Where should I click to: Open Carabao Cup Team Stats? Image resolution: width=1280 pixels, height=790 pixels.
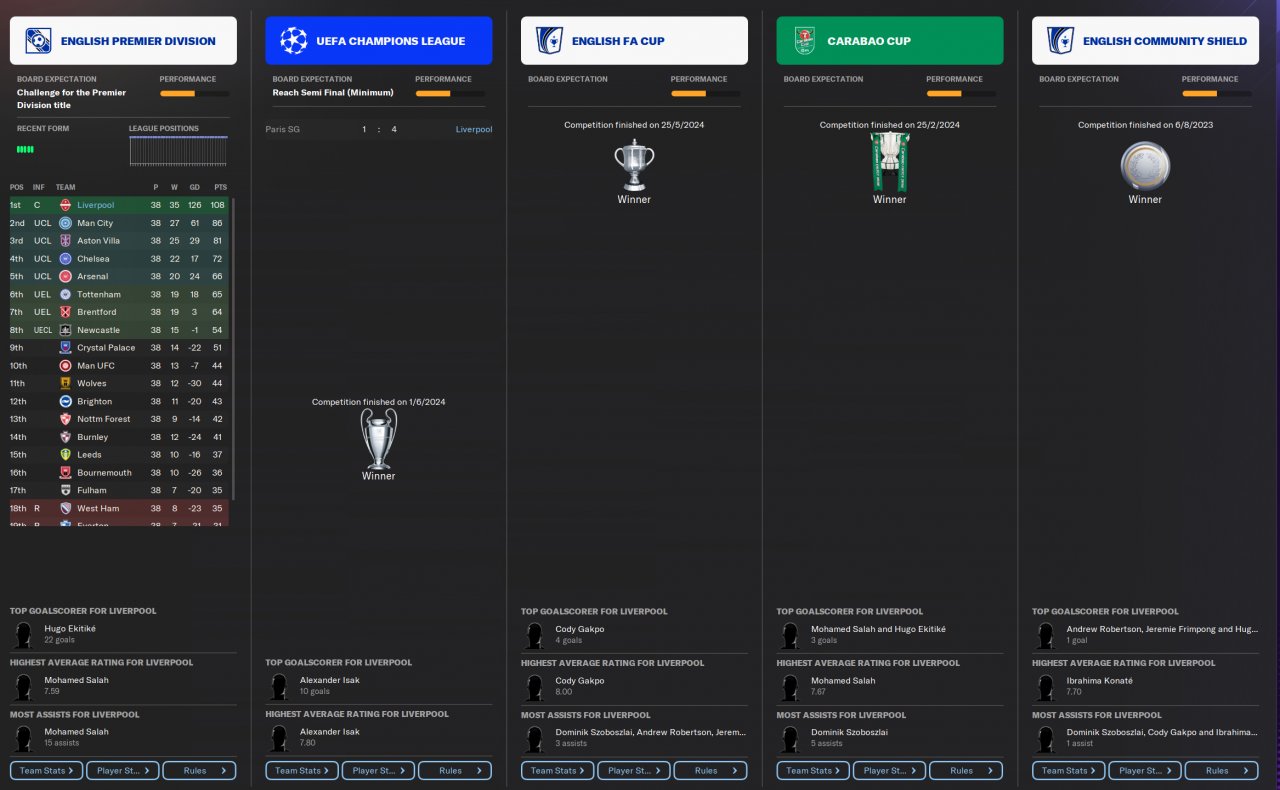(813, 770)
